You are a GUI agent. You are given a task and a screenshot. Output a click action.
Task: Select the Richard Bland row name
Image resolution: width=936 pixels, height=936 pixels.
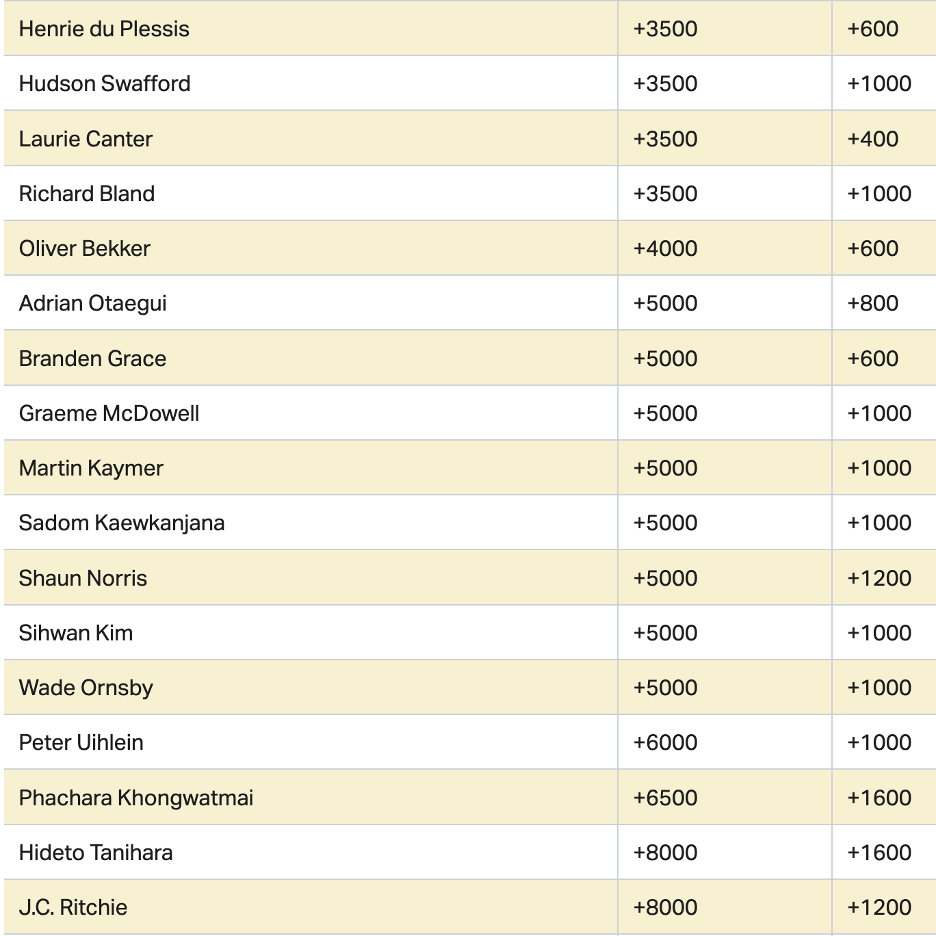point(87,194)
